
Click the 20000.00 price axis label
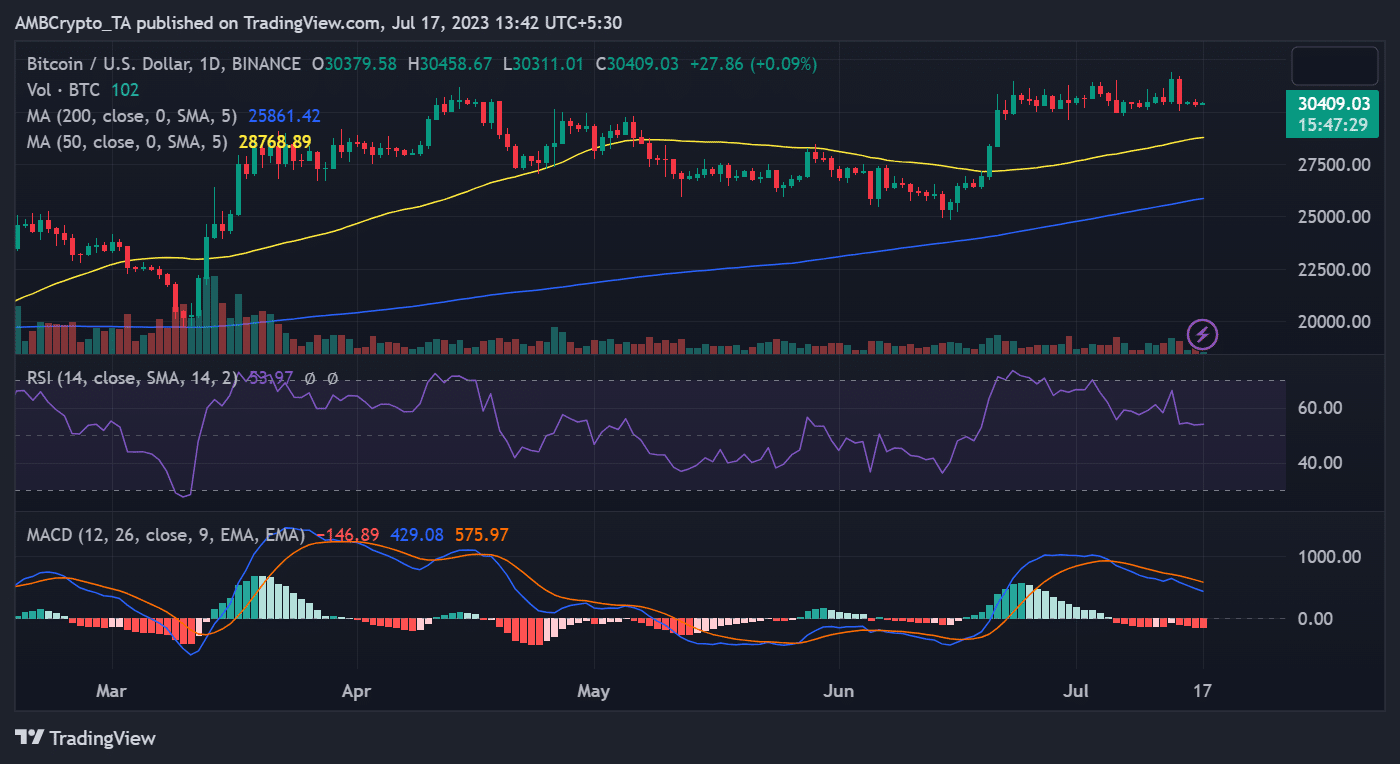pos(1333,322)
